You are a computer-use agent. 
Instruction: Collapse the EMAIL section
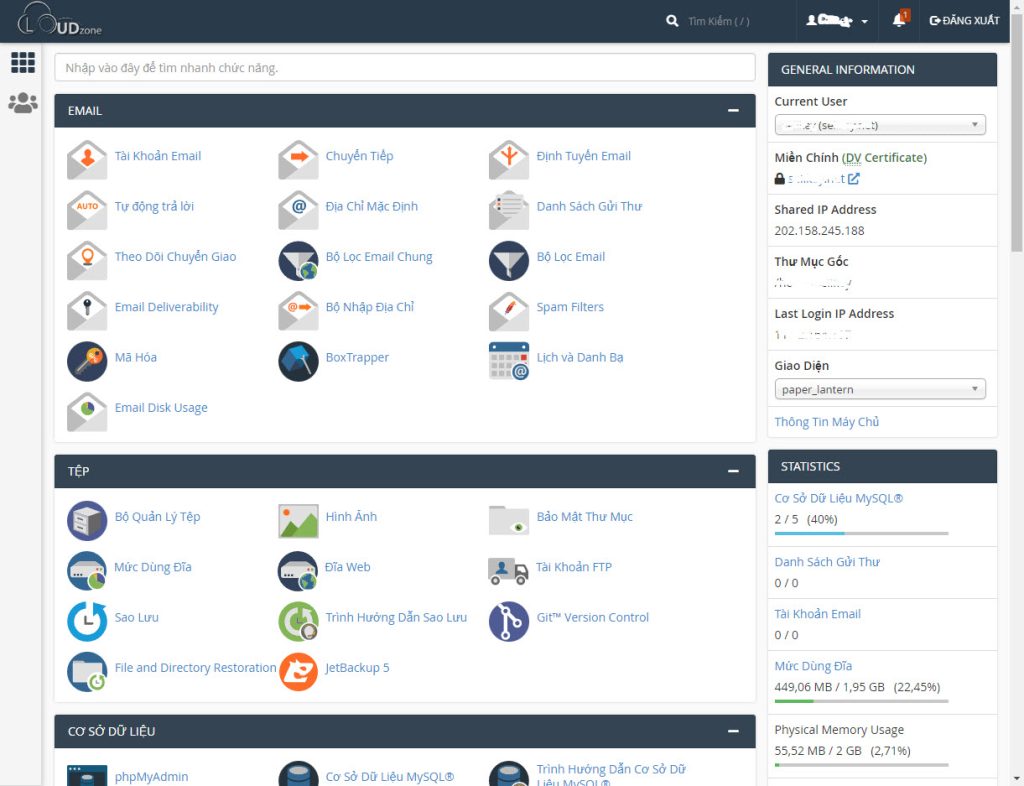734,111
